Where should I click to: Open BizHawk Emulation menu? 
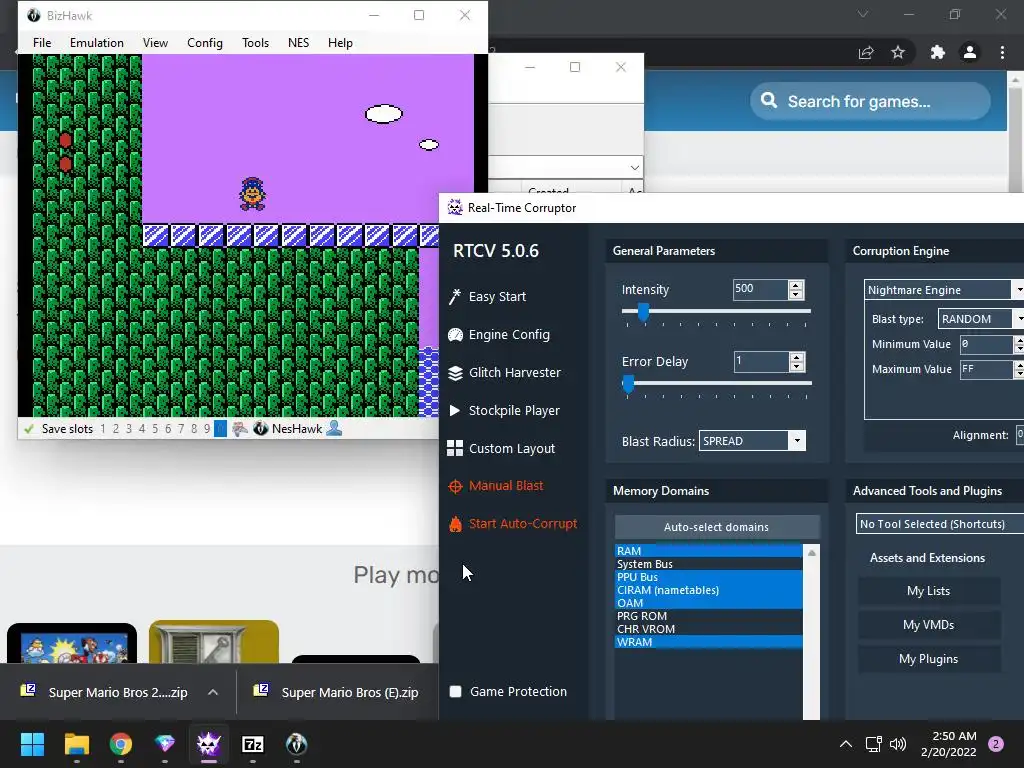point(97,43)
